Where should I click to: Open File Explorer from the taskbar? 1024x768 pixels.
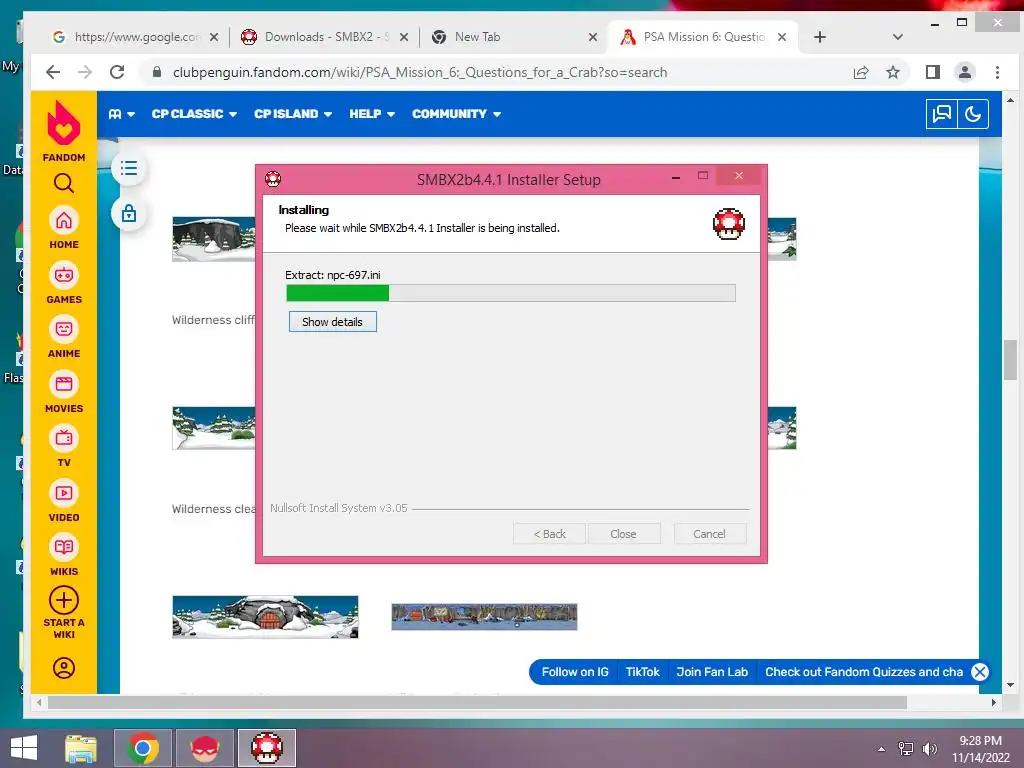coord(81,748)
